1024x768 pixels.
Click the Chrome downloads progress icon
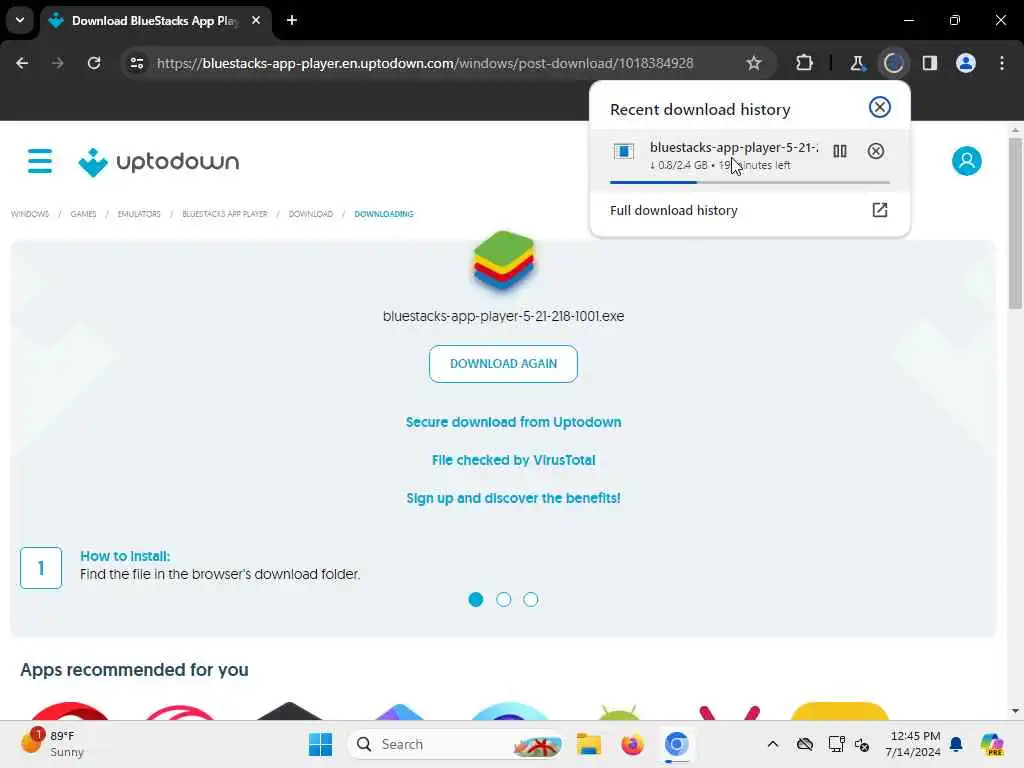click(893, 63)
